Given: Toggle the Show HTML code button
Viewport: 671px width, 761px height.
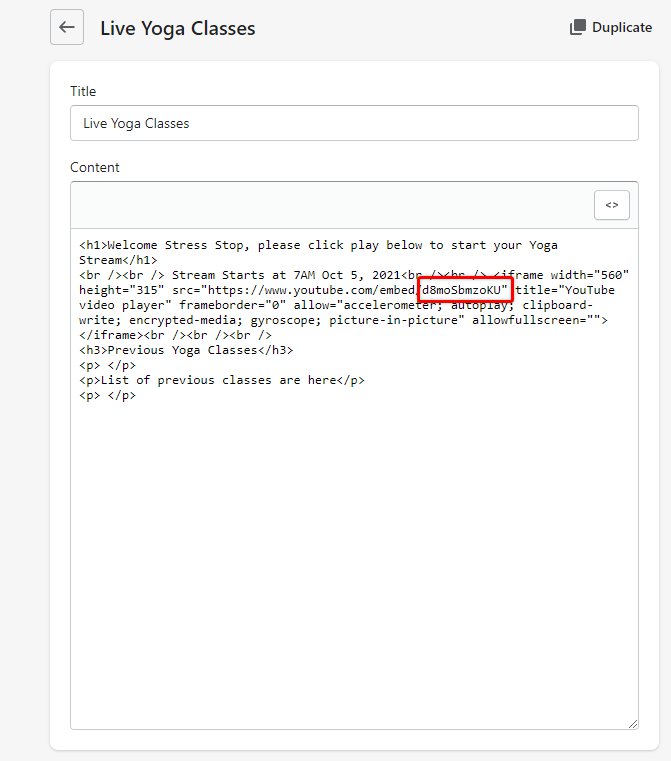Looking at the screenshot, I should [611, 204].
